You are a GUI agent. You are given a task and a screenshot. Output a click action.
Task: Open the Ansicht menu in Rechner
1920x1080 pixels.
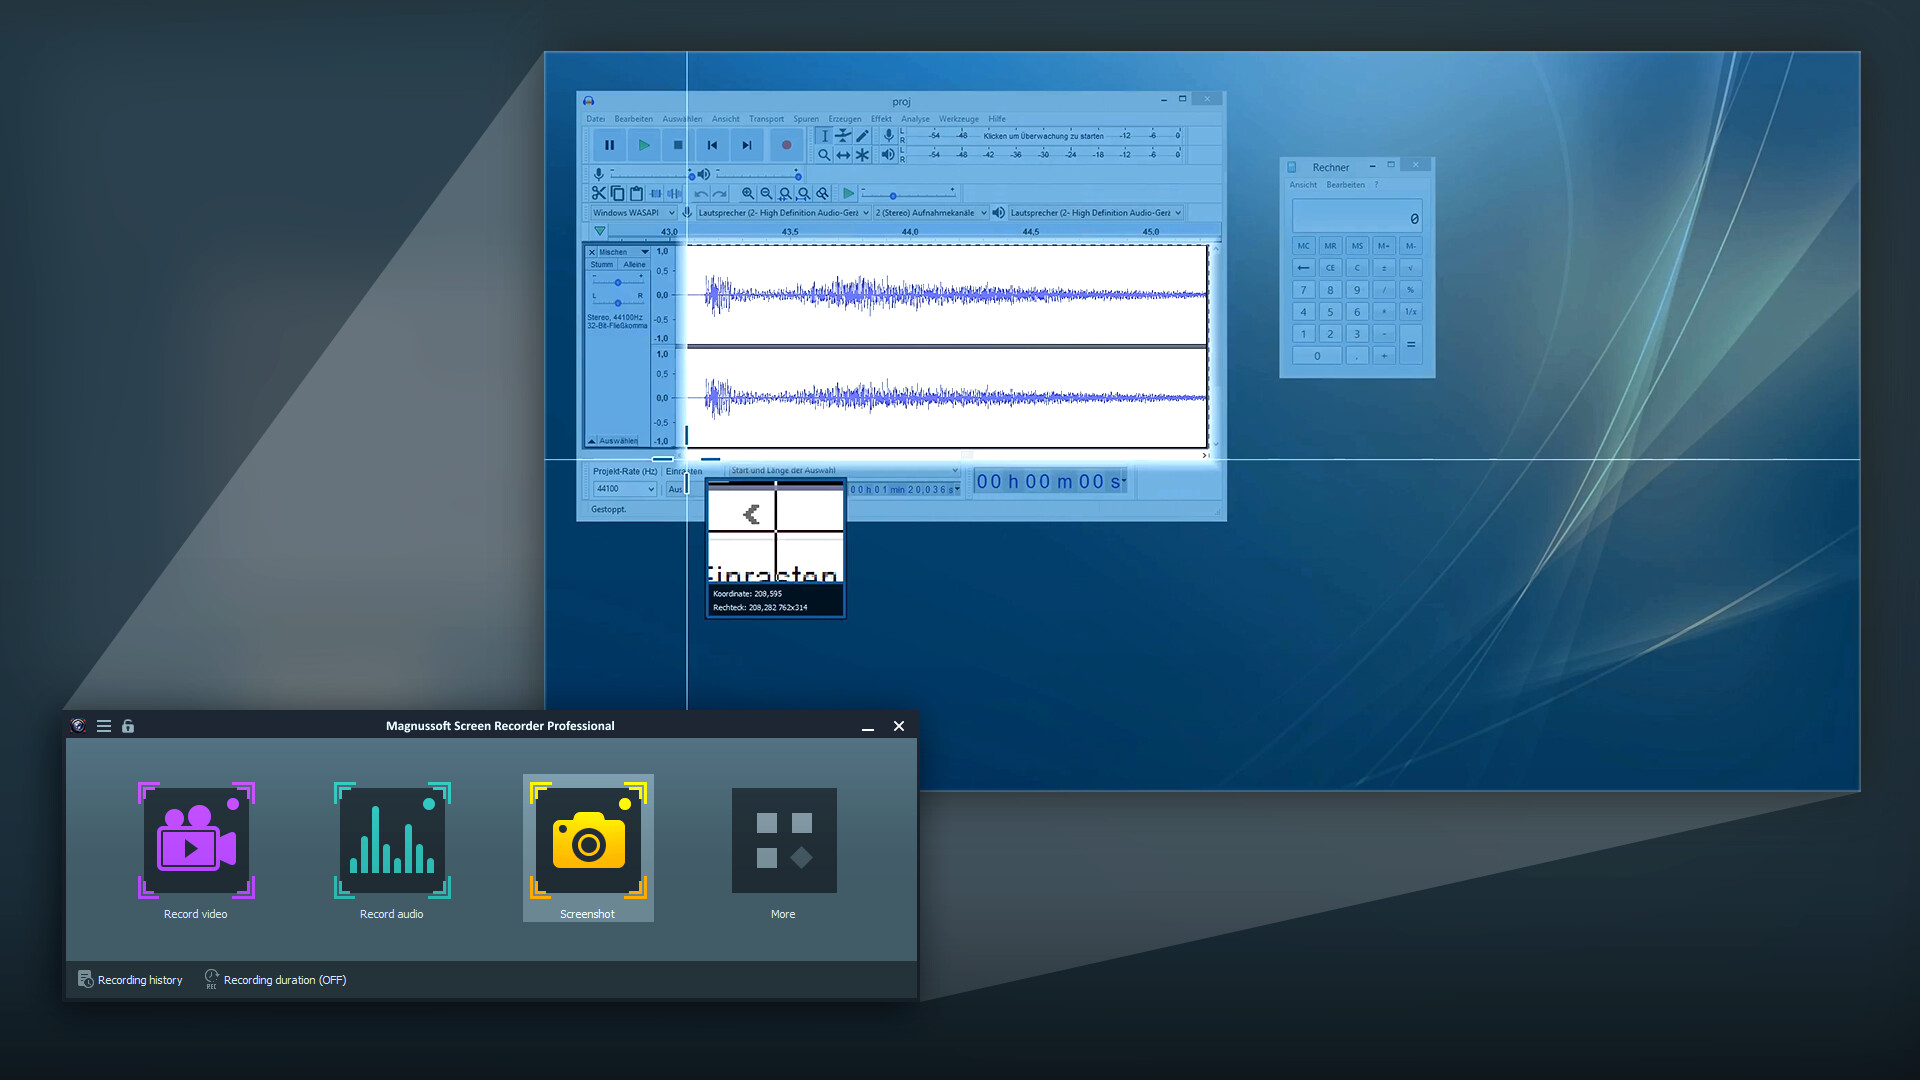(1303, 185)
